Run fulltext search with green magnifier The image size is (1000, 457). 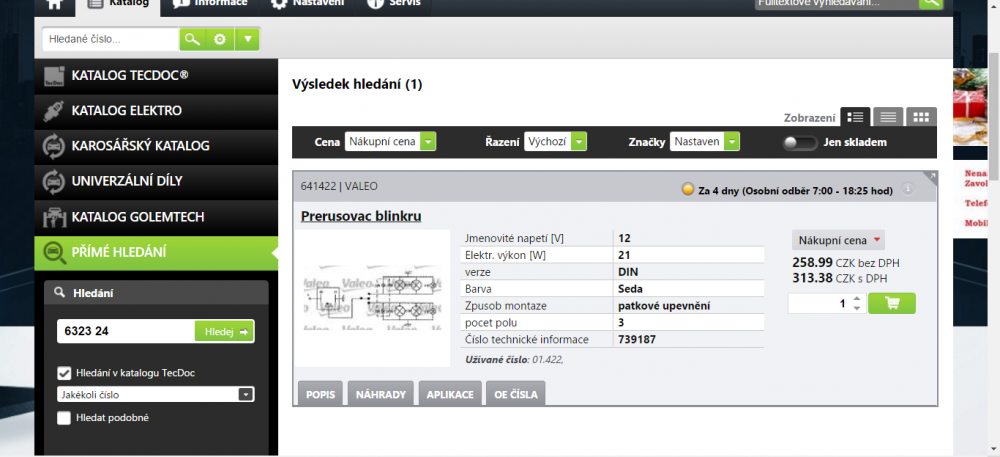pyautogui.click(x=930, y=3)
